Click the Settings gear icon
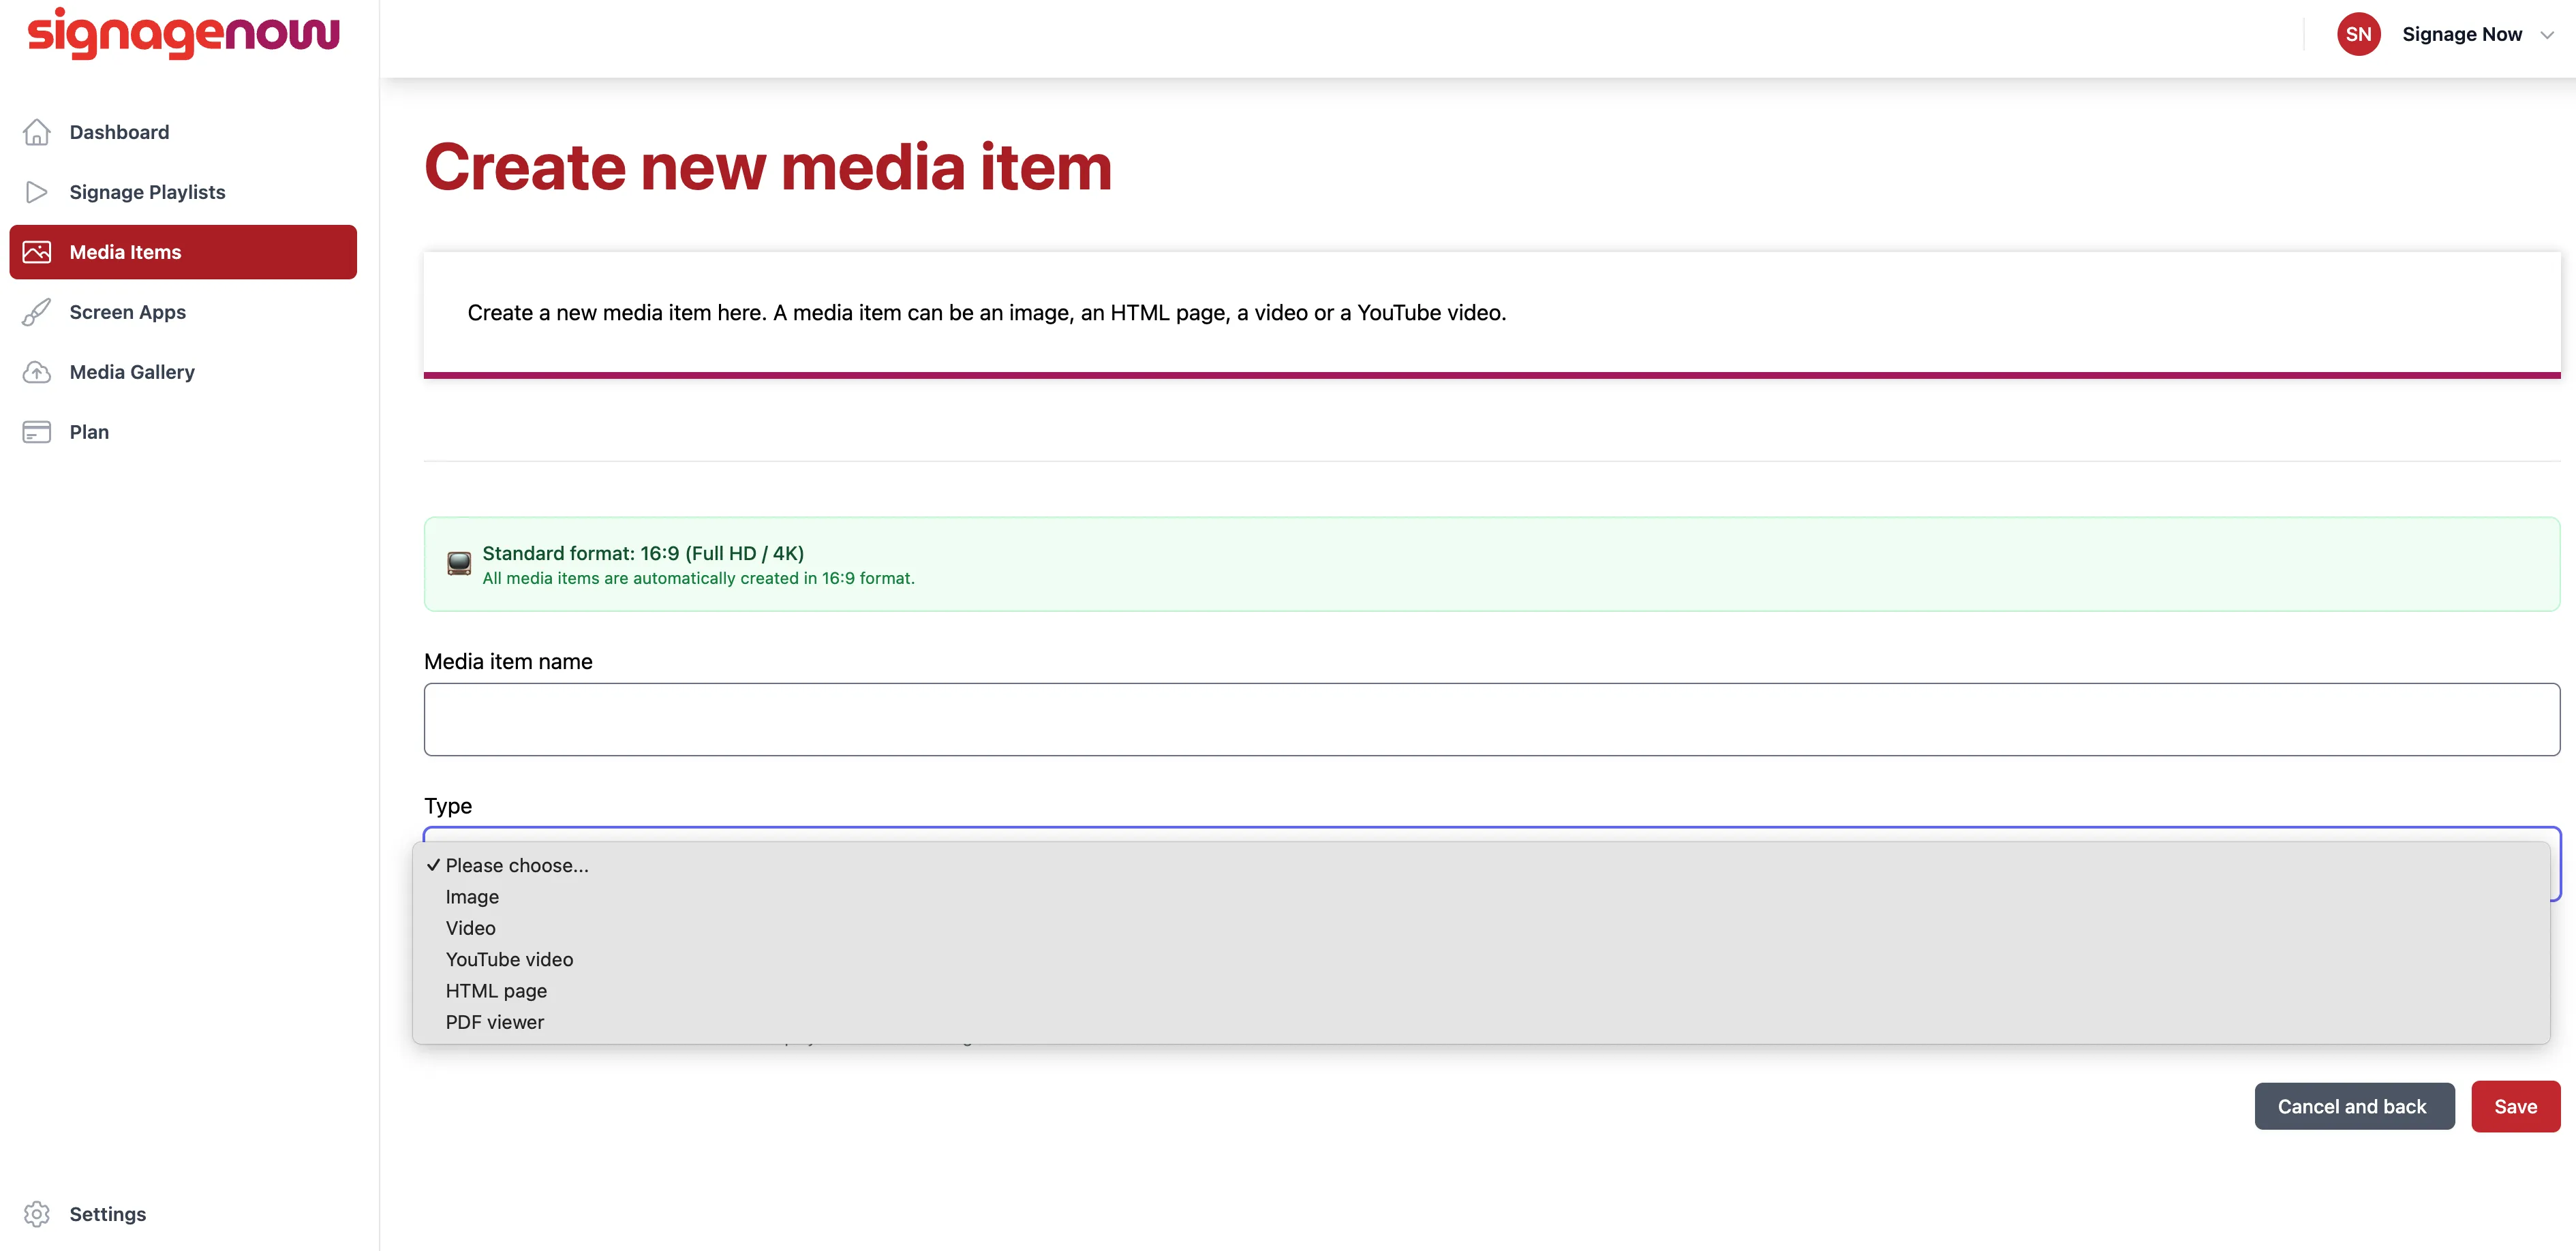This screenshot has width=2576, height=1251. pyautogui.click(x=37, y=1214)
